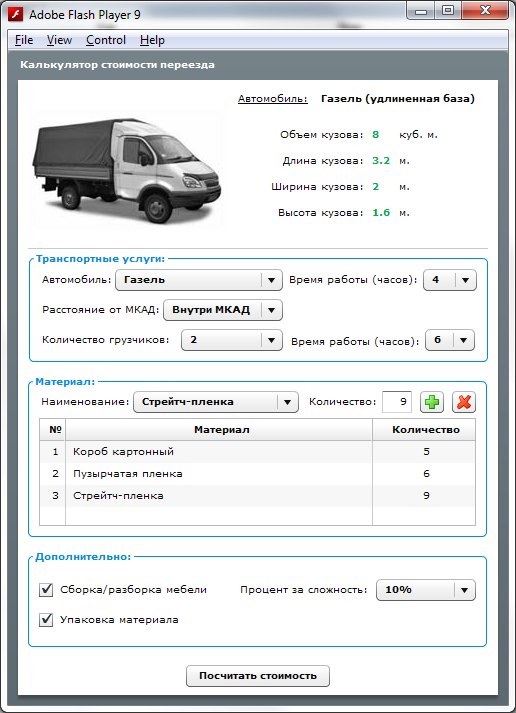Open the Control menu
The width and height of the screenshot is (516, 713).
click(106, 40)
